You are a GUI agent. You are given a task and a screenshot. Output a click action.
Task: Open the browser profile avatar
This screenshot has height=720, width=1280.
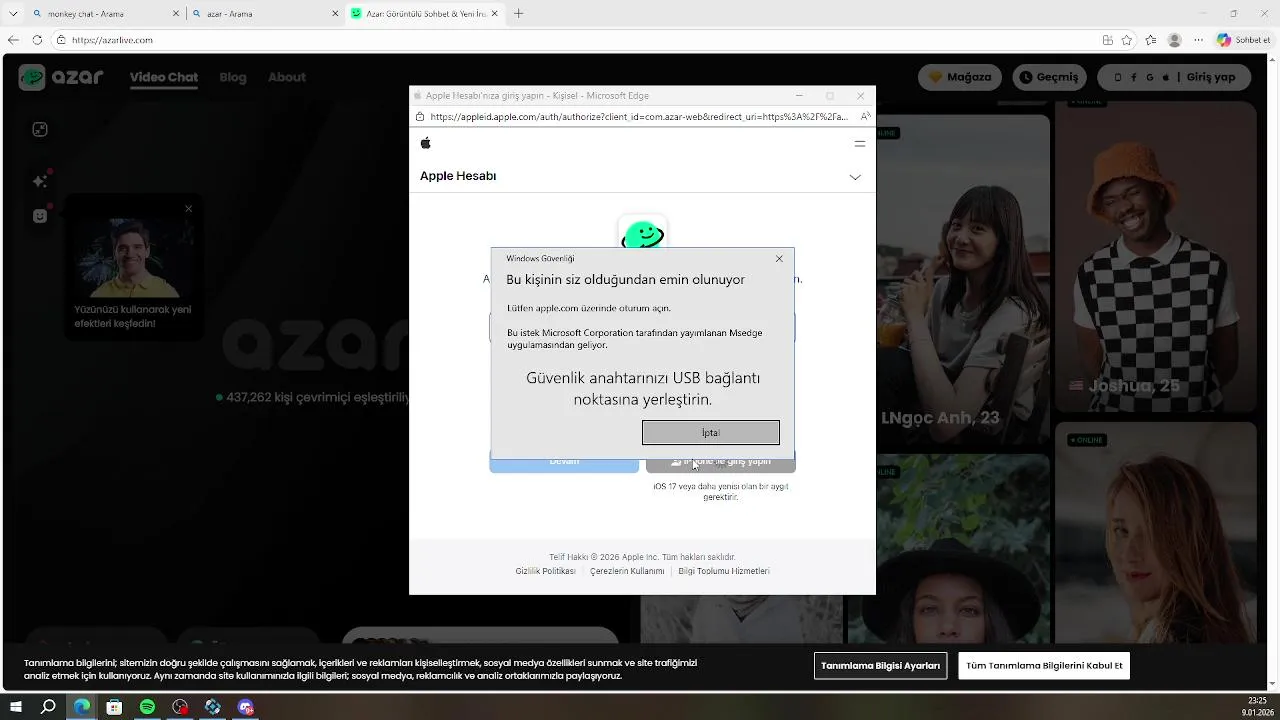click(1175, 40)
